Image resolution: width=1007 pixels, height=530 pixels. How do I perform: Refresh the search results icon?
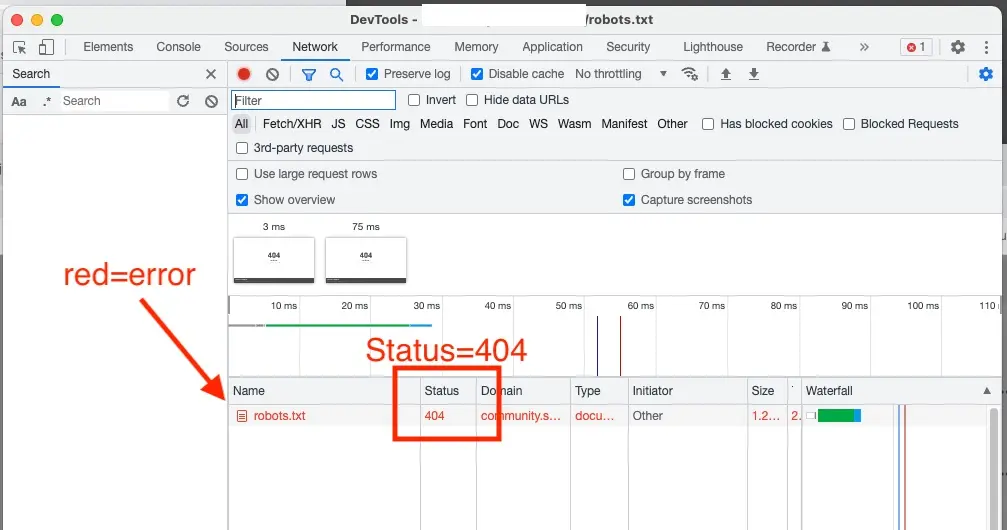click(x=183, y=101)
